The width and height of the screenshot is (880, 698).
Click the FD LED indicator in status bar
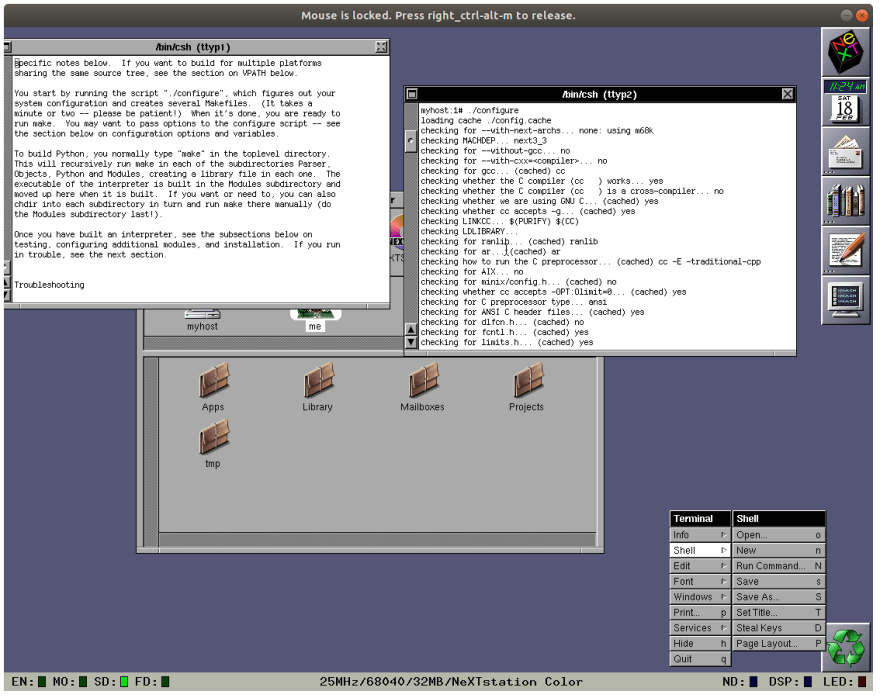click(165, 682)
